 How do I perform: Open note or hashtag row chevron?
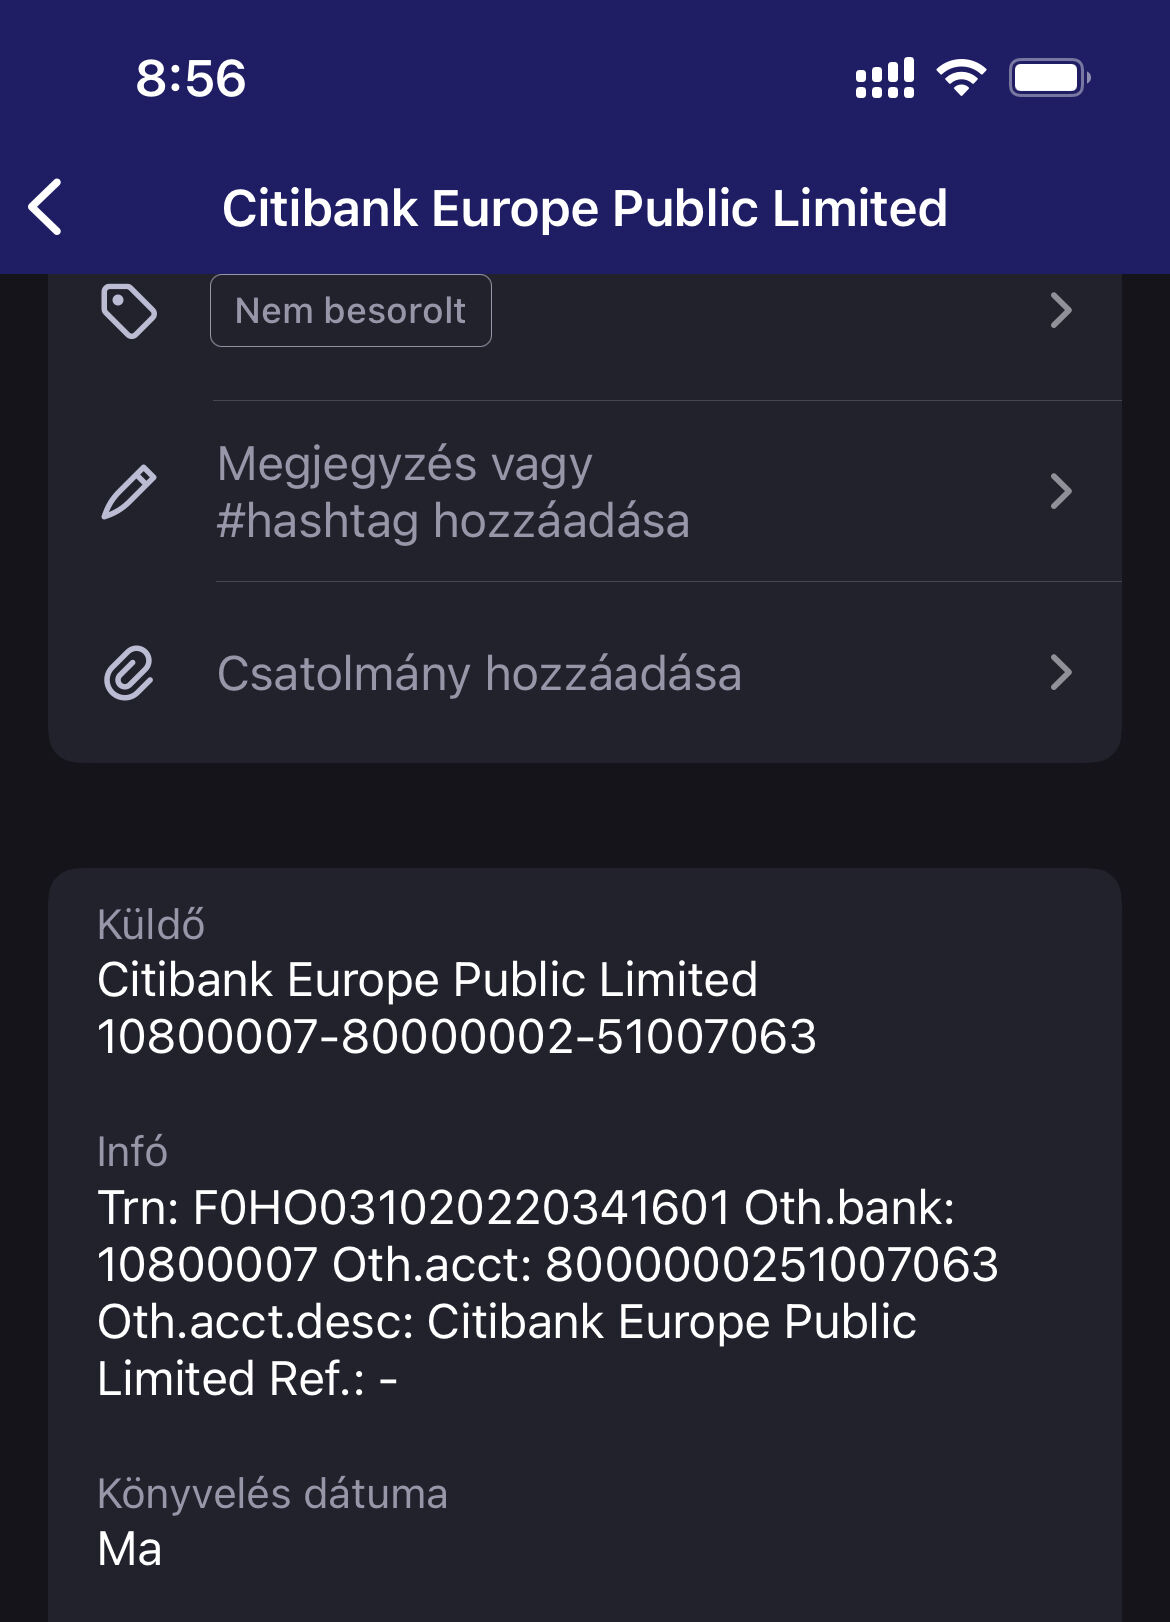tap(1061, 492)
